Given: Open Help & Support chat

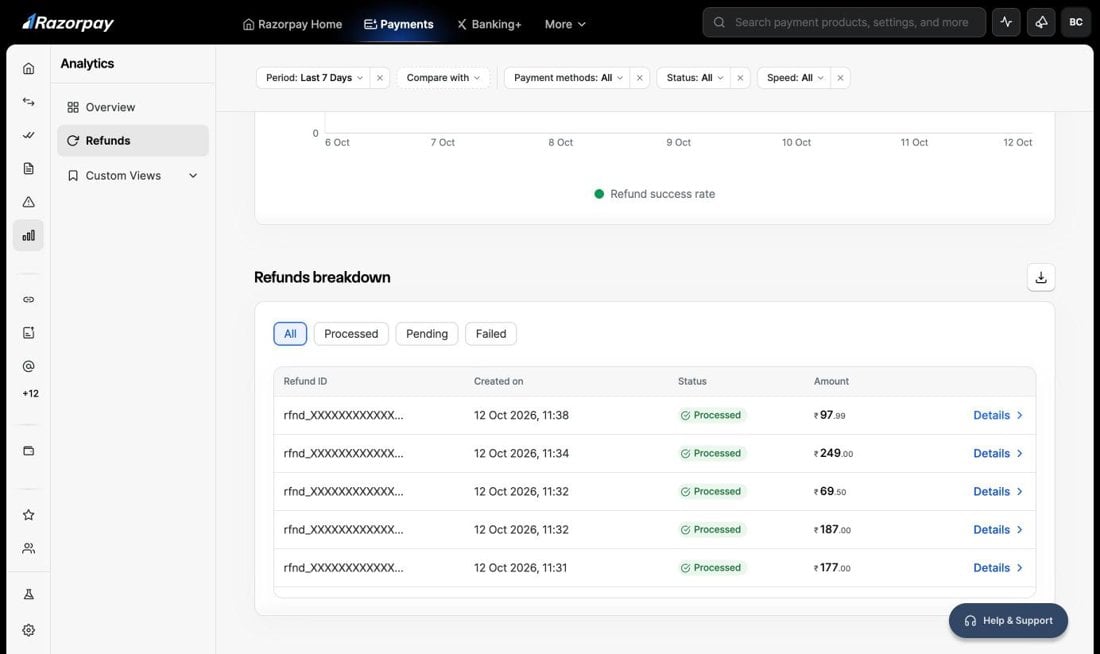Looking at the screenshot, I should pyautogui.click(x=1008, y=620).
